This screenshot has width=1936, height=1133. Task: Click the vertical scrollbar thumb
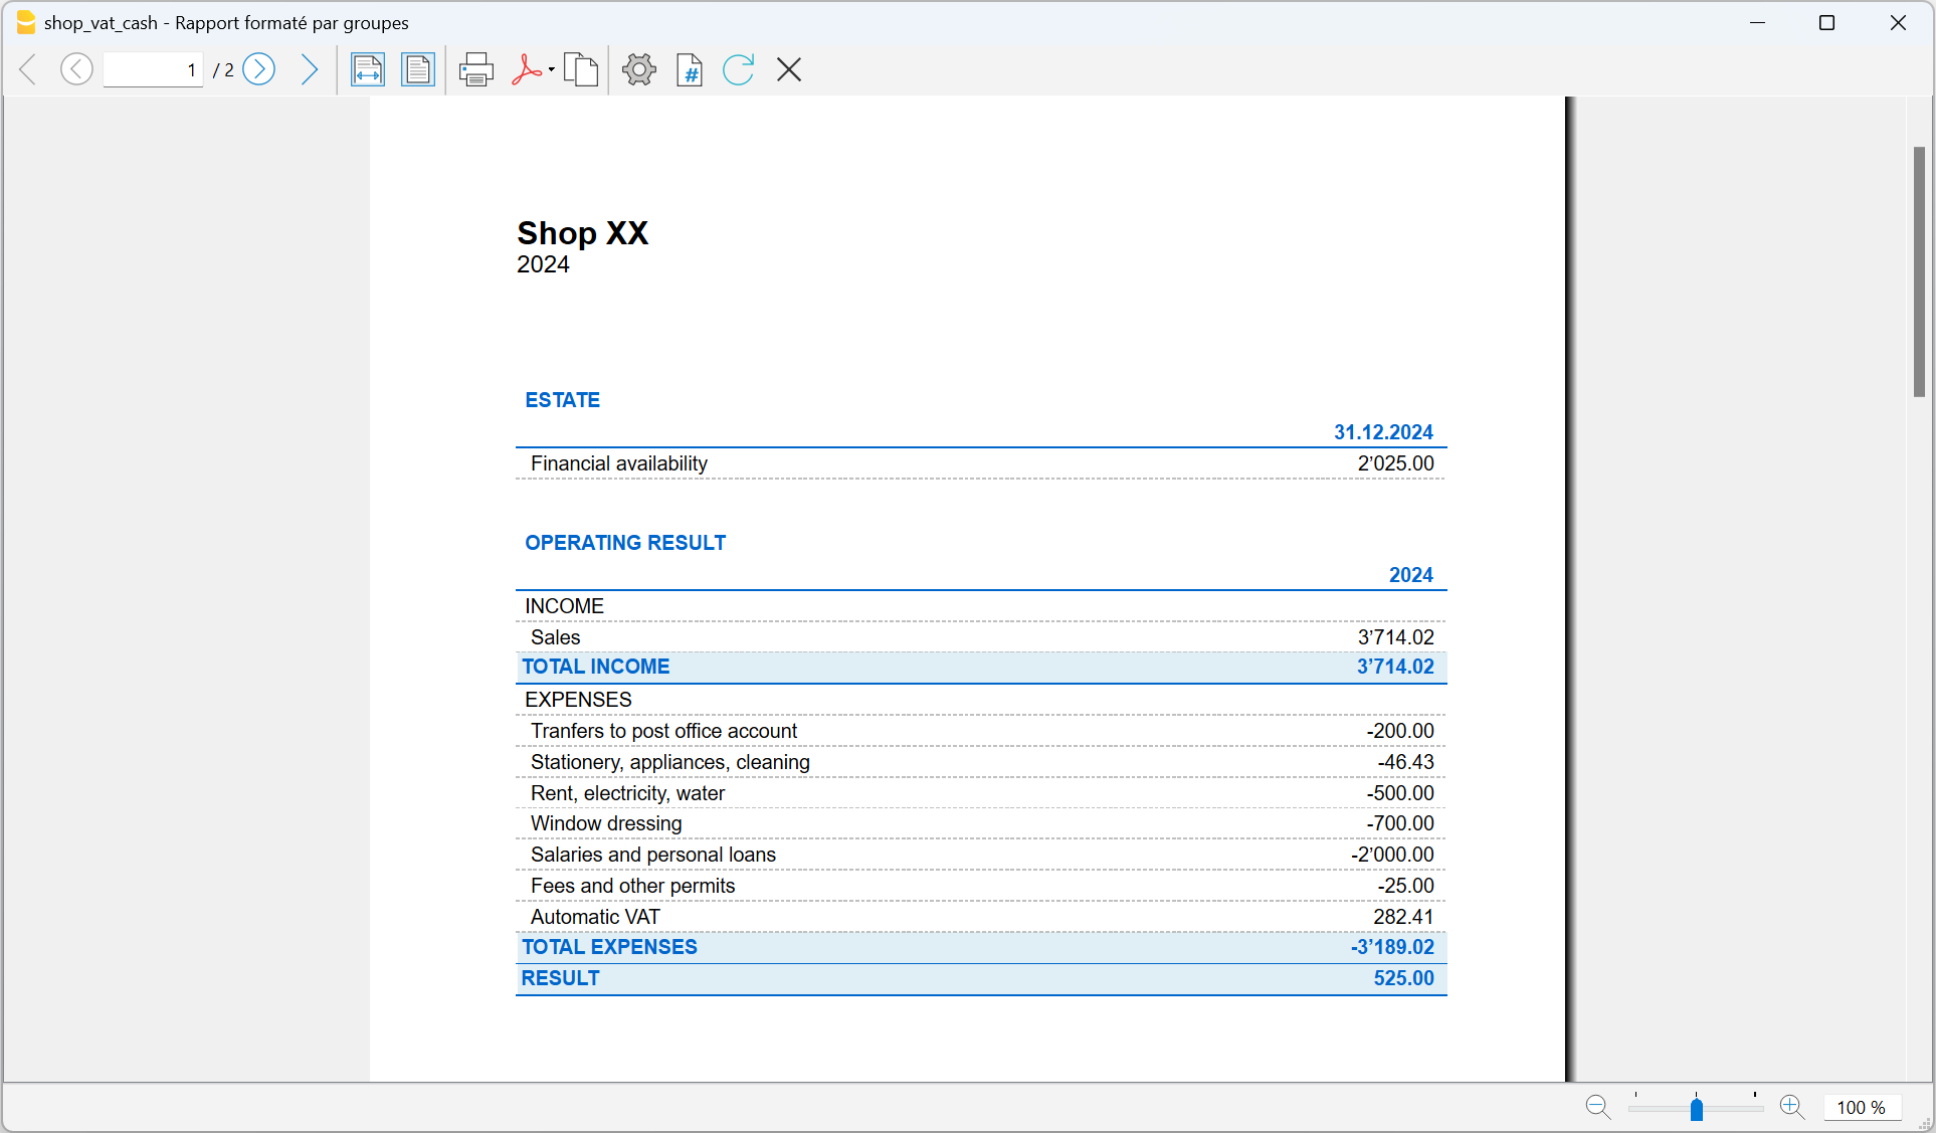(x=1918, y=270)
